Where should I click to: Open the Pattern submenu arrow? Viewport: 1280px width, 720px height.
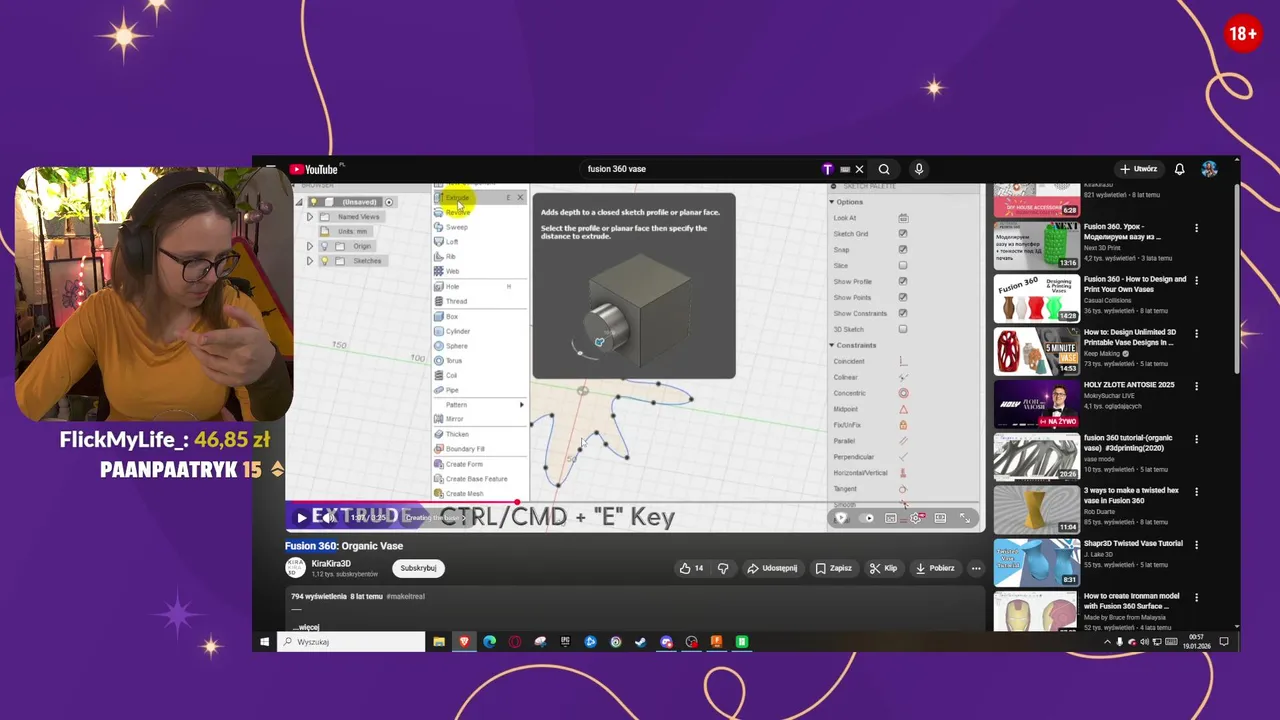click(521, 405)
